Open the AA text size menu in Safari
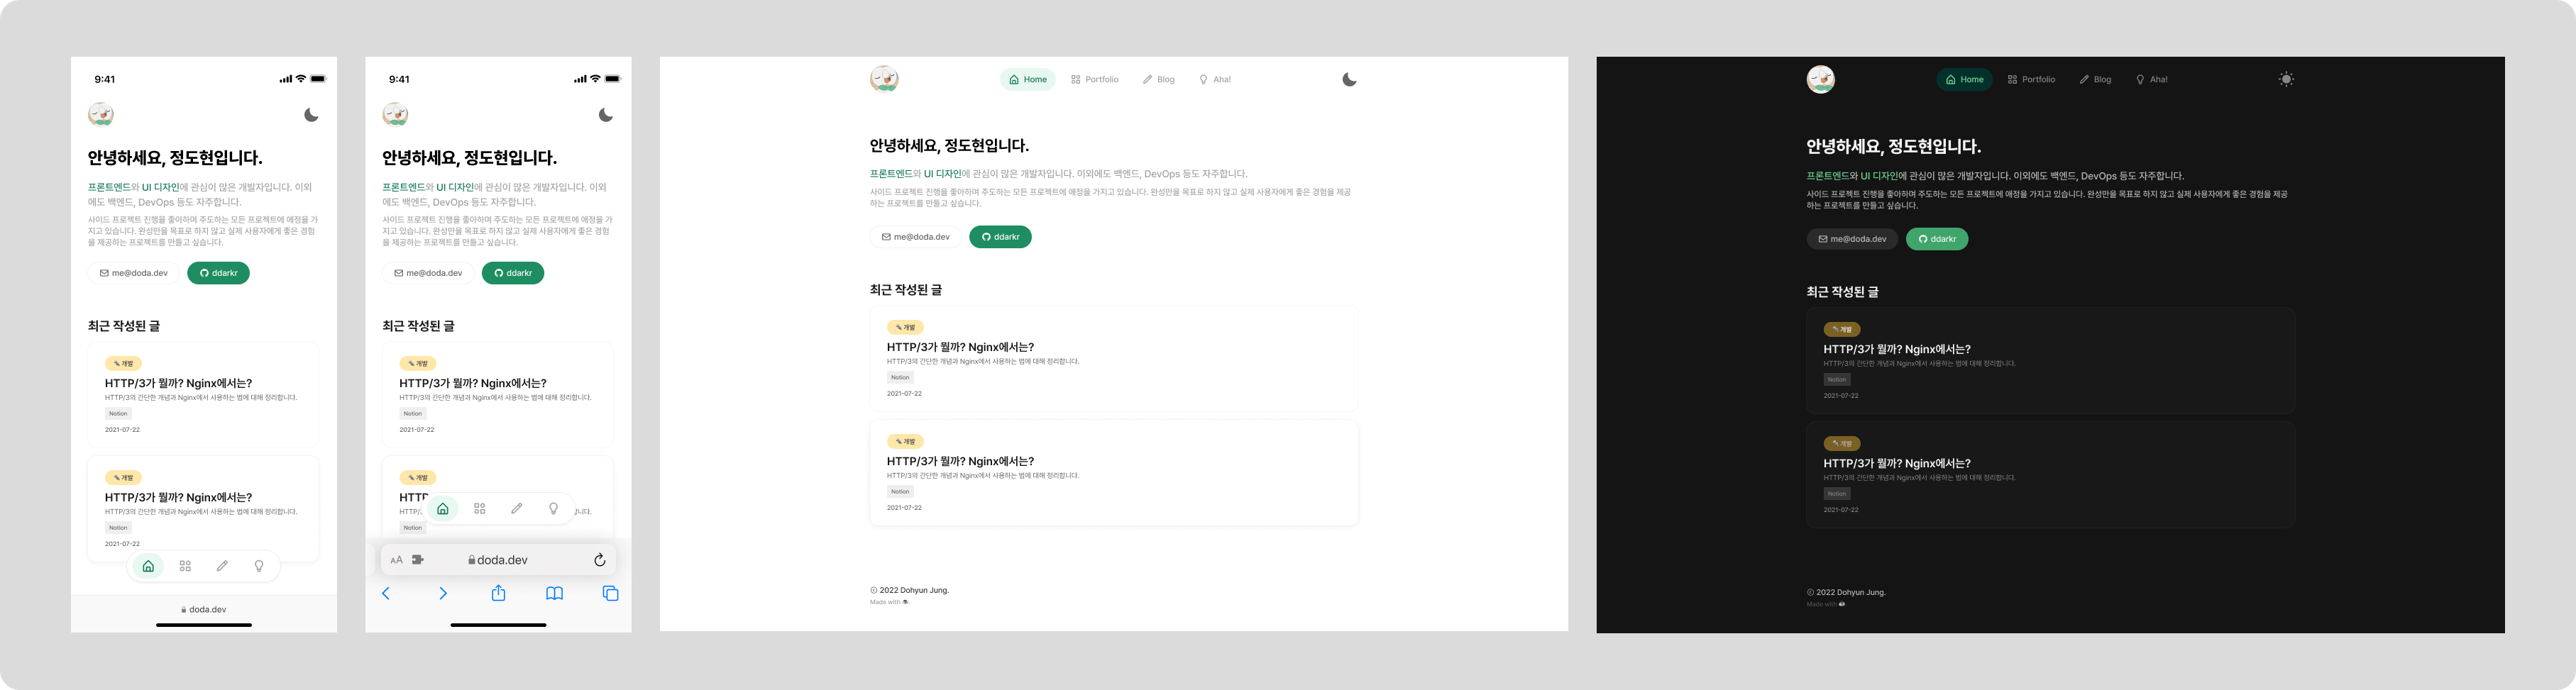Screen dimensions: 2576x690 pyautogui.click(x=396, y=559)
